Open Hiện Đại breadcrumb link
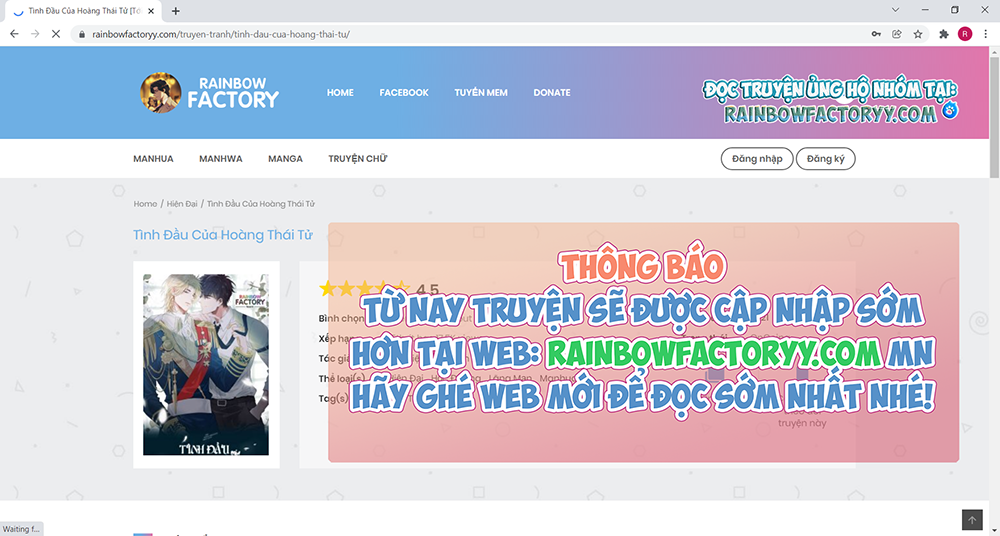This screenshot has height=536, width=1000. (x=182, y=204)
